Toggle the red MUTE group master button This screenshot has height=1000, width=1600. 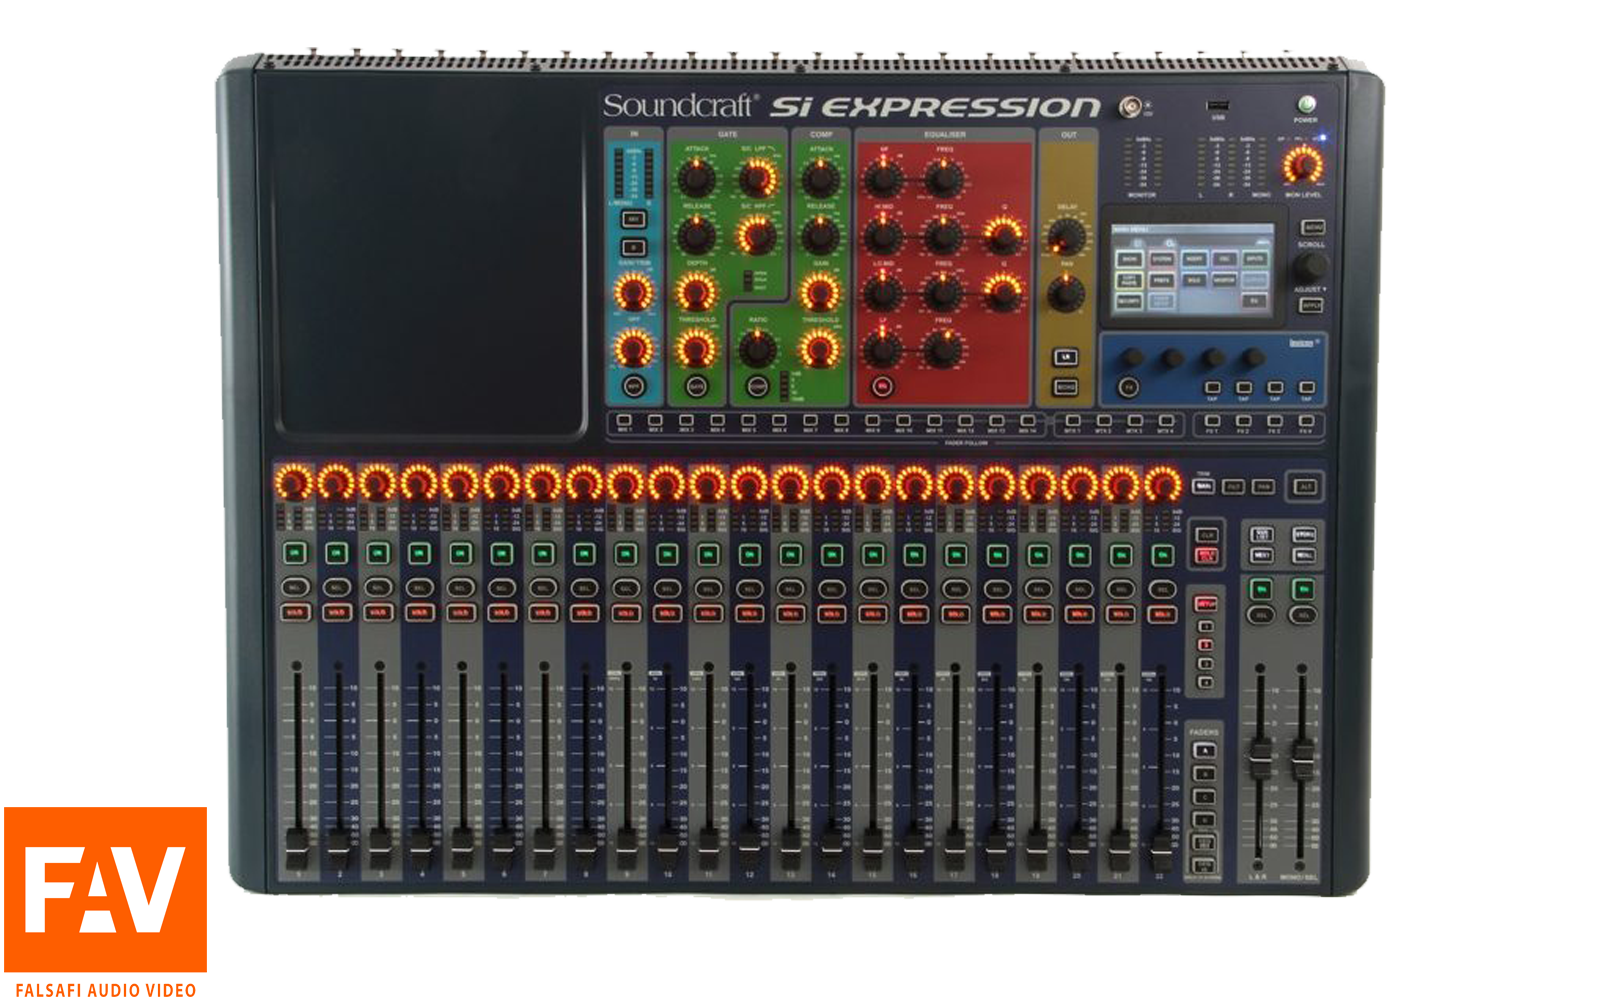pyautogui.click(x=1206, y=603)
